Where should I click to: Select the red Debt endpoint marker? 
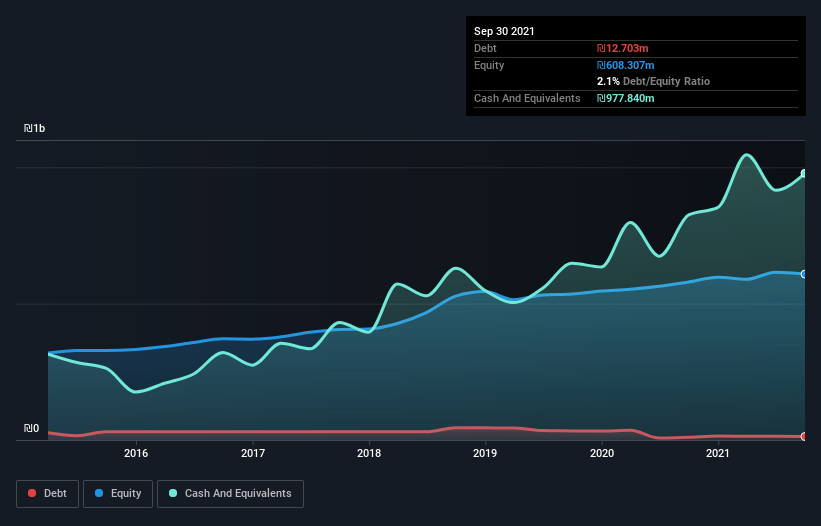[804, 437]
